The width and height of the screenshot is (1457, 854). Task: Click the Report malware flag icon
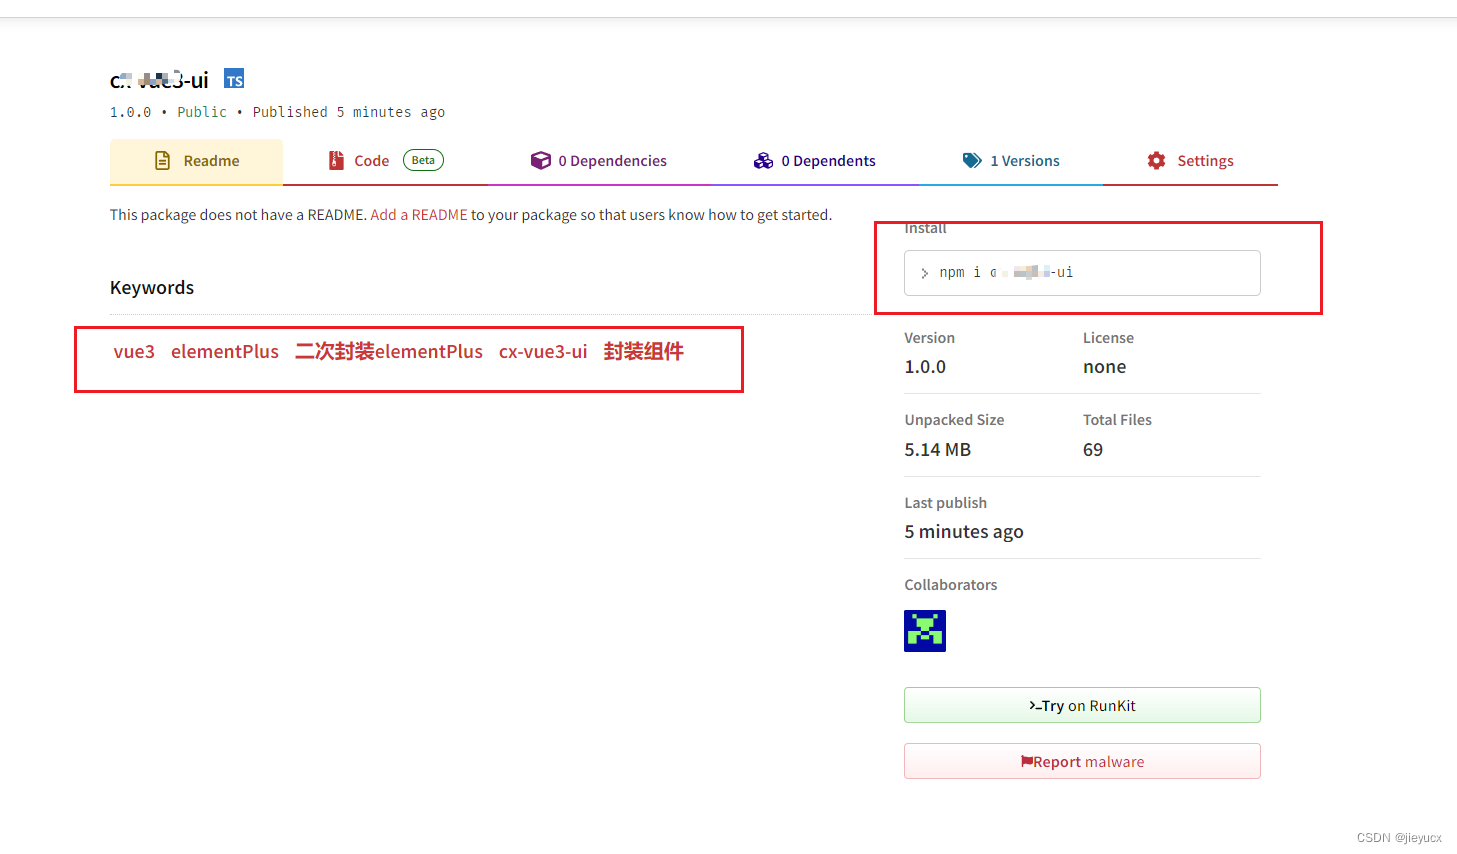pos(1026,761)
